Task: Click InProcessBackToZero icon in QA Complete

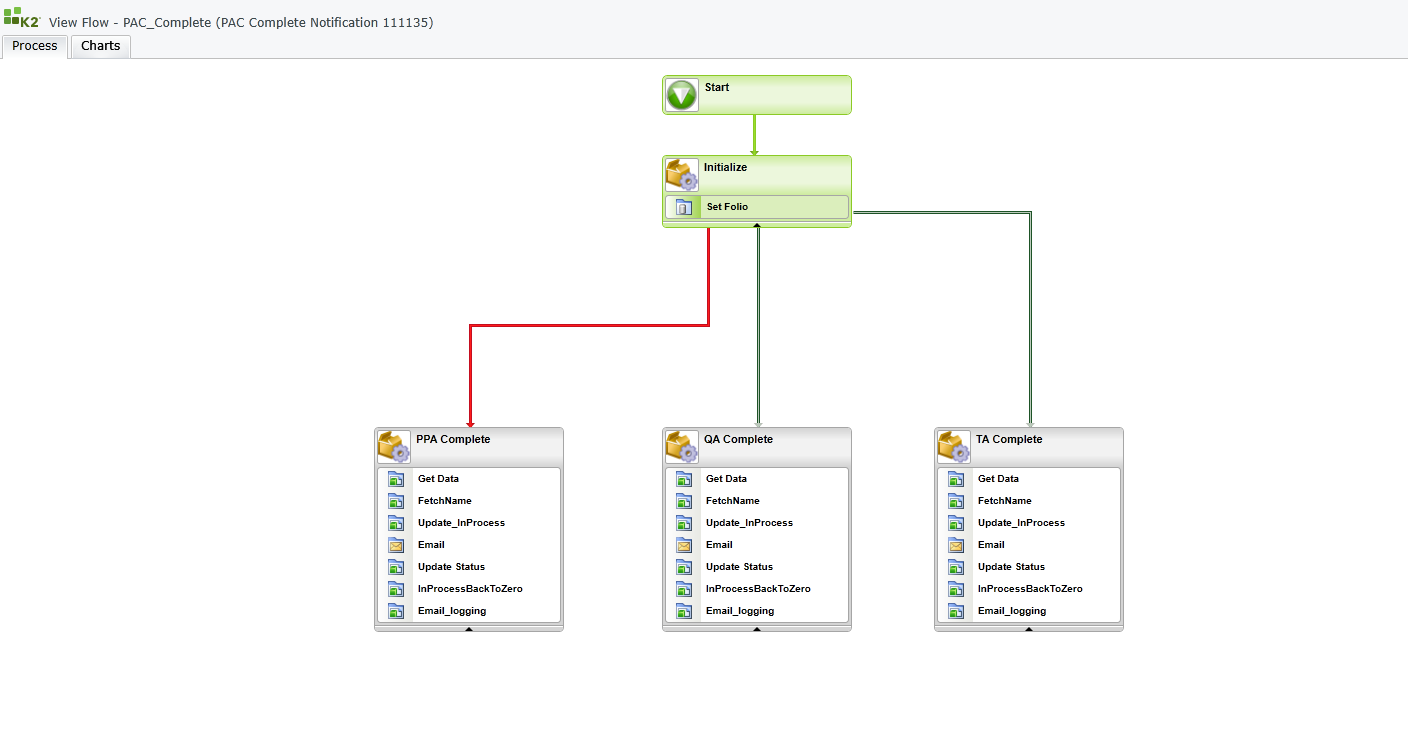Action: [684, 589]
